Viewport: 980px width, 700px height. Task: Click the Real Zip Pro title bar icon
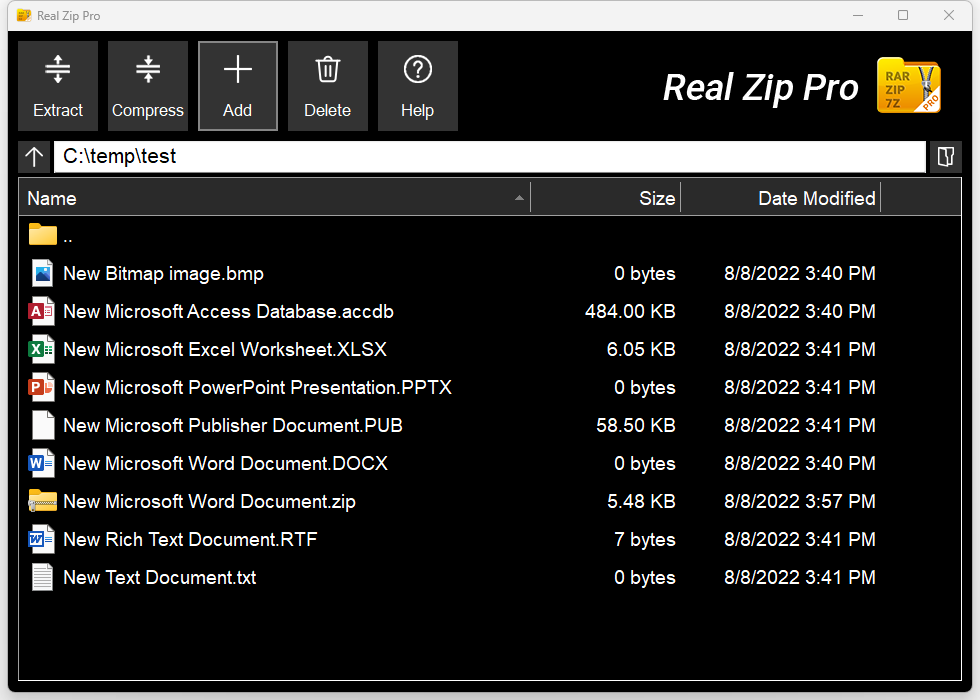click(24, 16)
